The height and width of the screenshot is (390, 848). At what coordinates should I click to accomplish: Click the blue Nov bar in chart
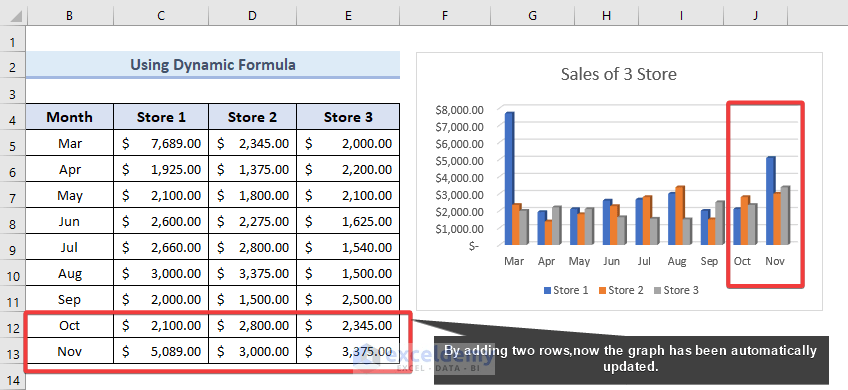(x=771, y=201)
